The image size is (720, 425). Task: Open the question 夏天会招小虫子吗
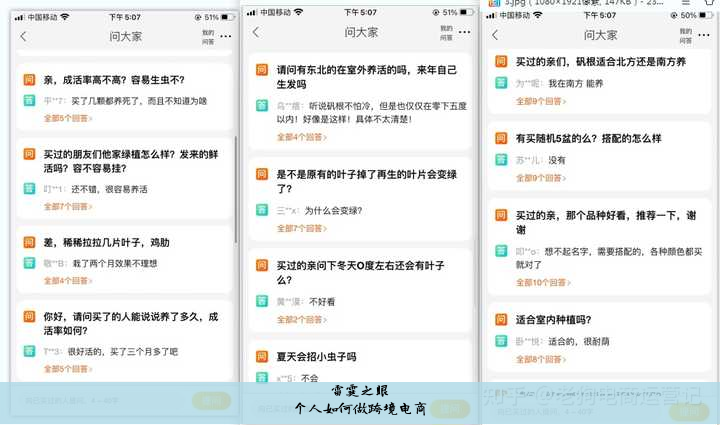(316, 357)
